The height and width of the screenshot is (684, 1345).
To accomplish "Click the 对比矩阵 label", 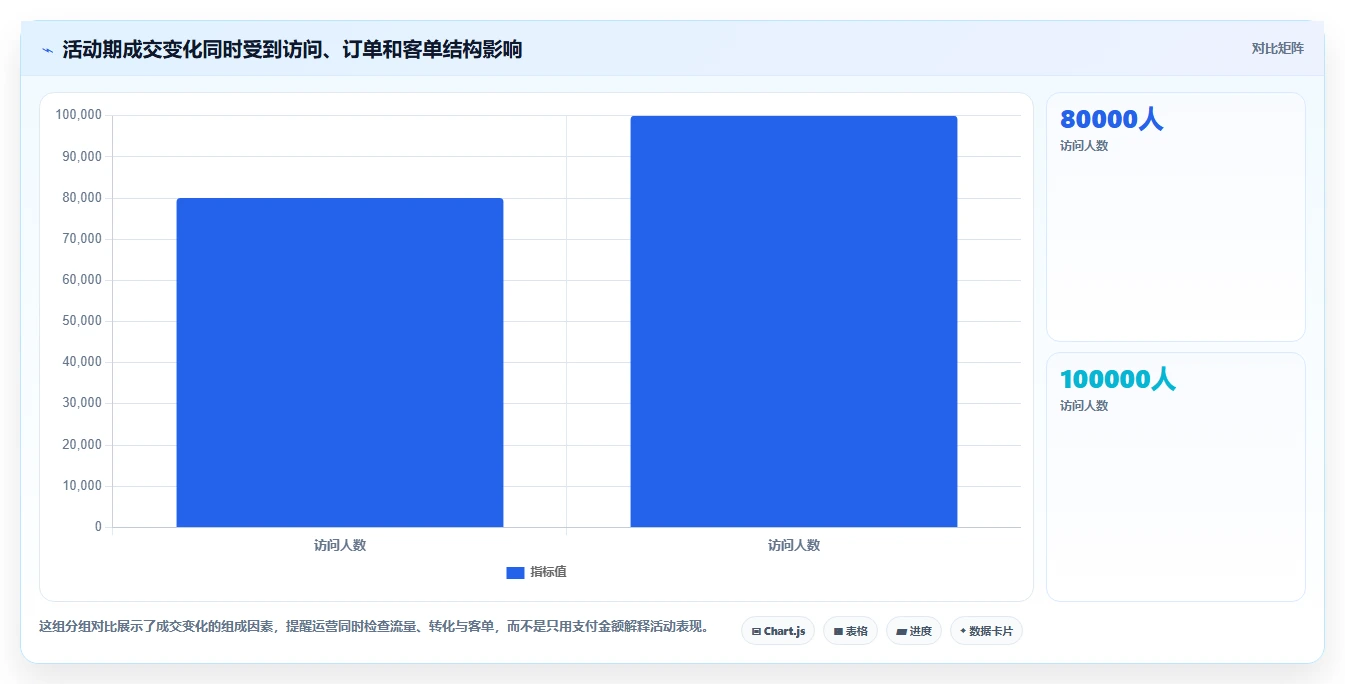I will pyautogui.click(x=1277, y=48).
